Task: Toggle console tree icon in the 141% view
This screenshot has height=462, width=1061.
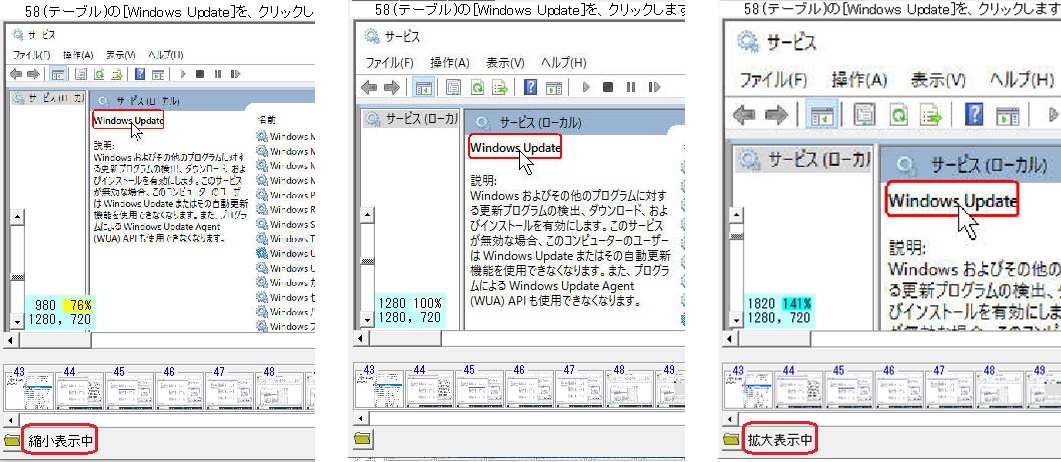Action: pos(824,115)
